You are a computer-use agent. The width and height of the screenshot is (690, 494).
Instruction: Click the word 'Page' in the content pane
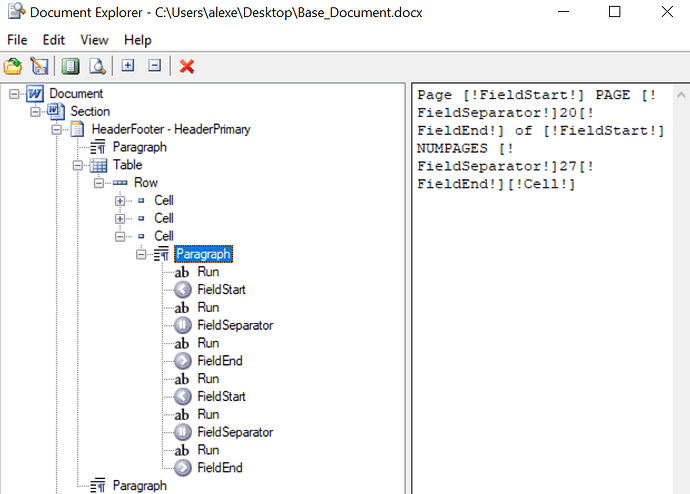point(434,95)
